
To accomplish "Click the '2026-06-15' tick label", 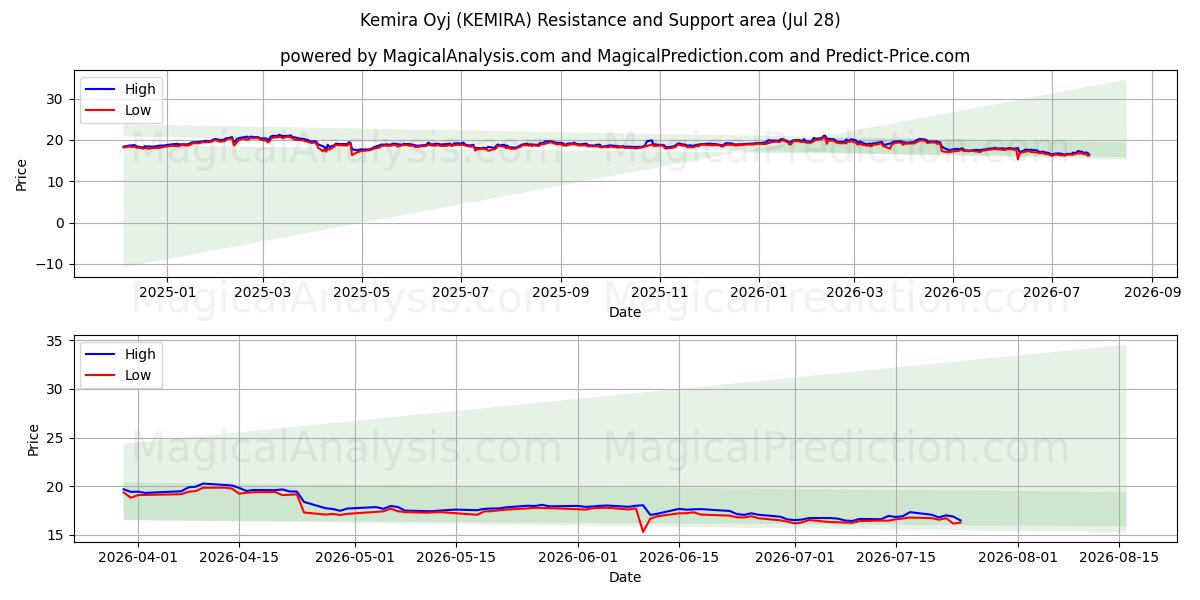I will coord(680,557).
